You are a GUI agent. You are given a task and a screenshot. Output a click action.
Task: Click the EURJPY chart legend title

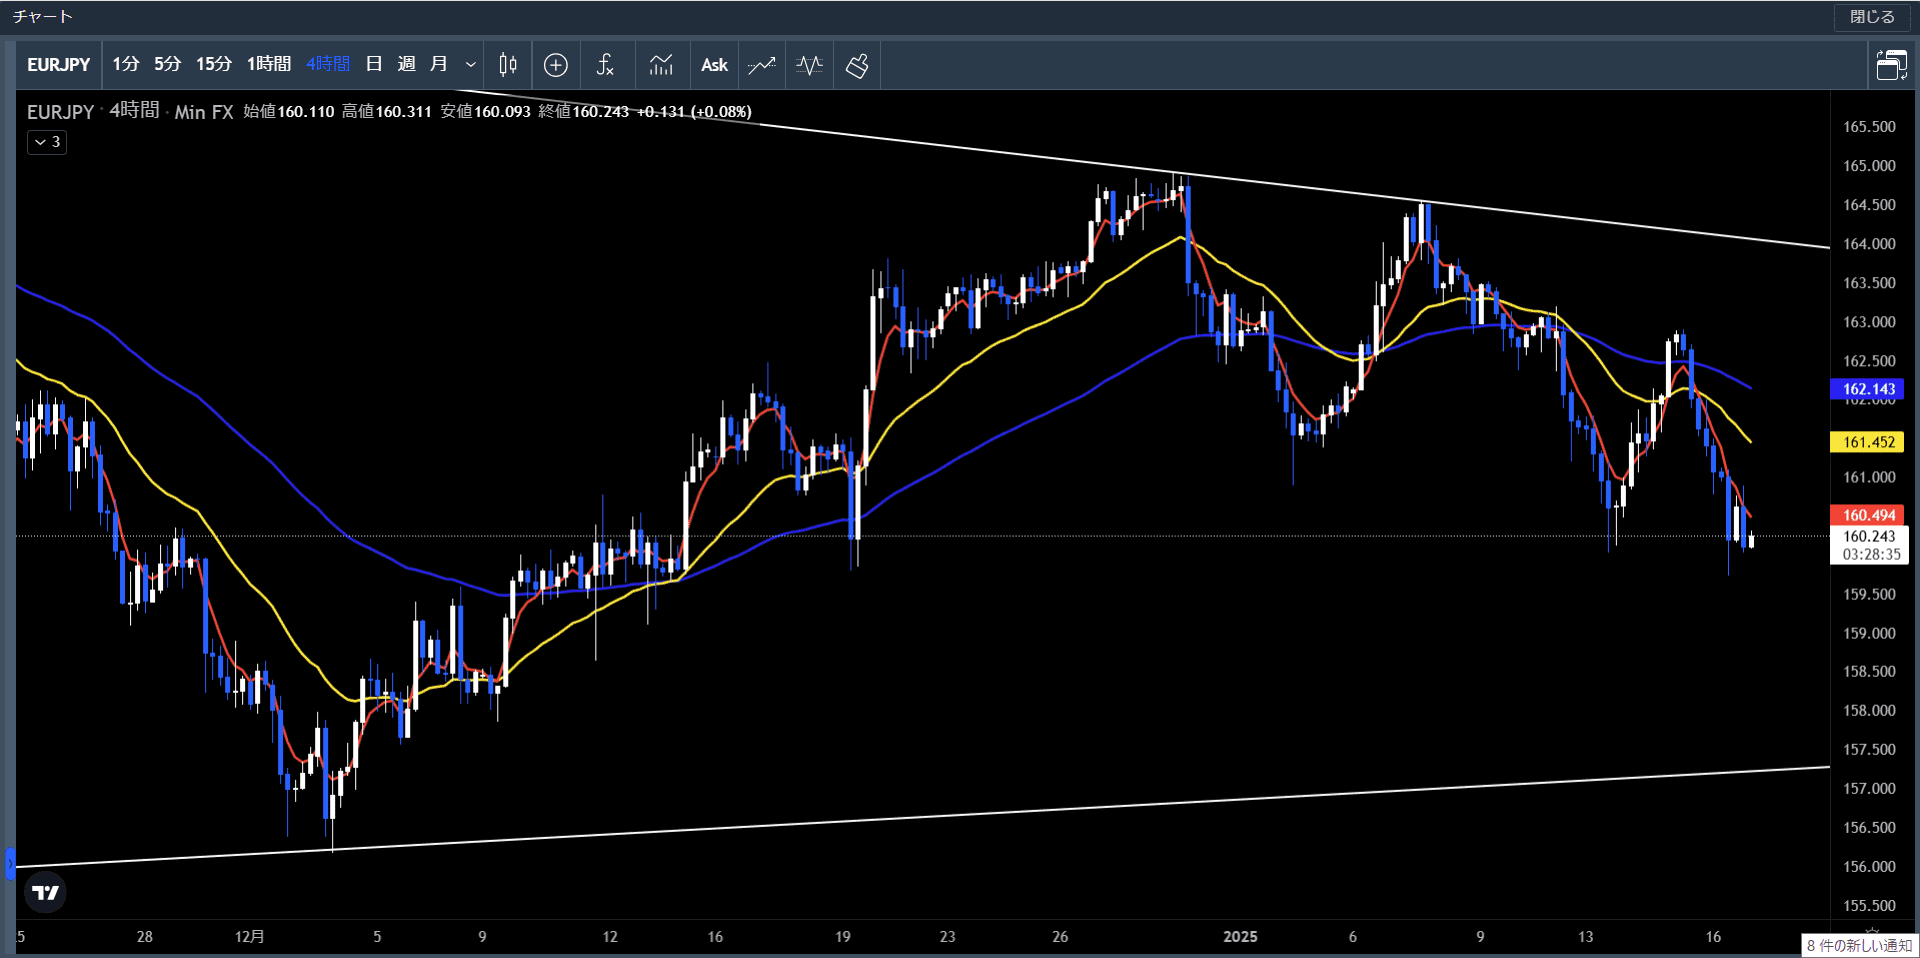tap(60, 112)
